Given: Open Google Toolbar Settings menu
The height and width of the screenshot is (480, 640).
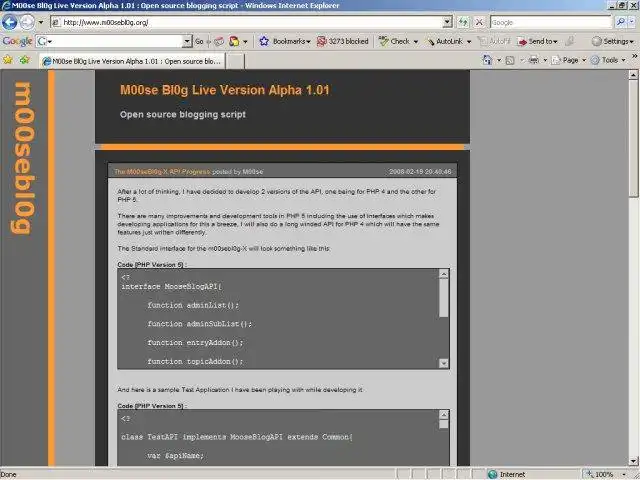Looking at the screenshot, I should click(613, 41).
